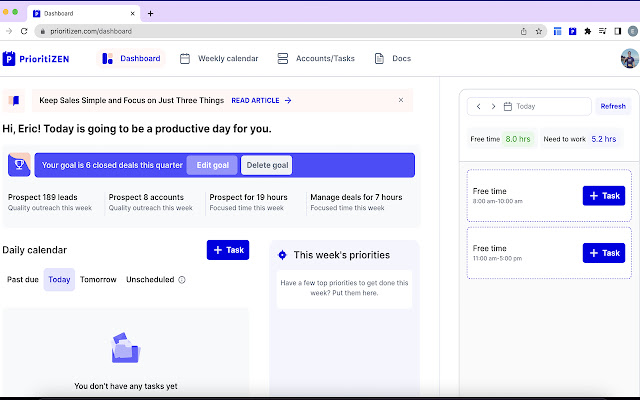
Task: Switch to the Unscheduled filter
Action: 150,280
